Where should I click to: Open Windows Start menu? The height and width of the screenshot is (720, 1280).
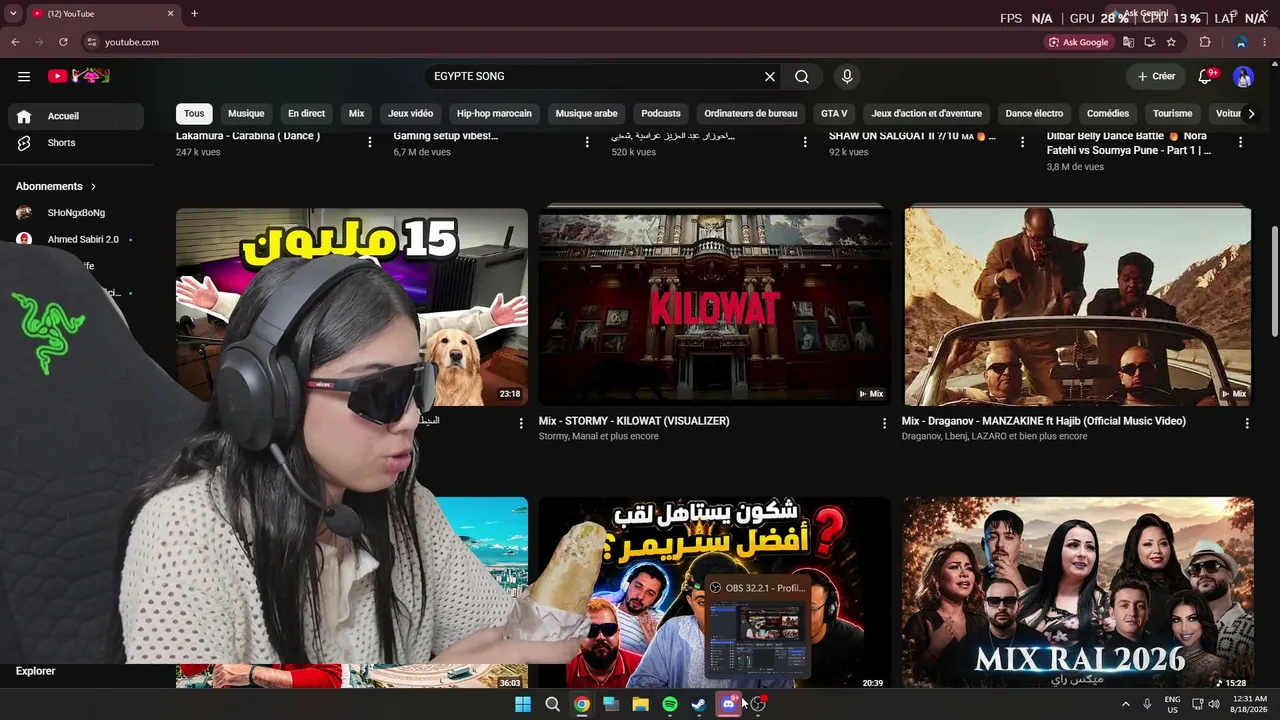pos(523,704)
